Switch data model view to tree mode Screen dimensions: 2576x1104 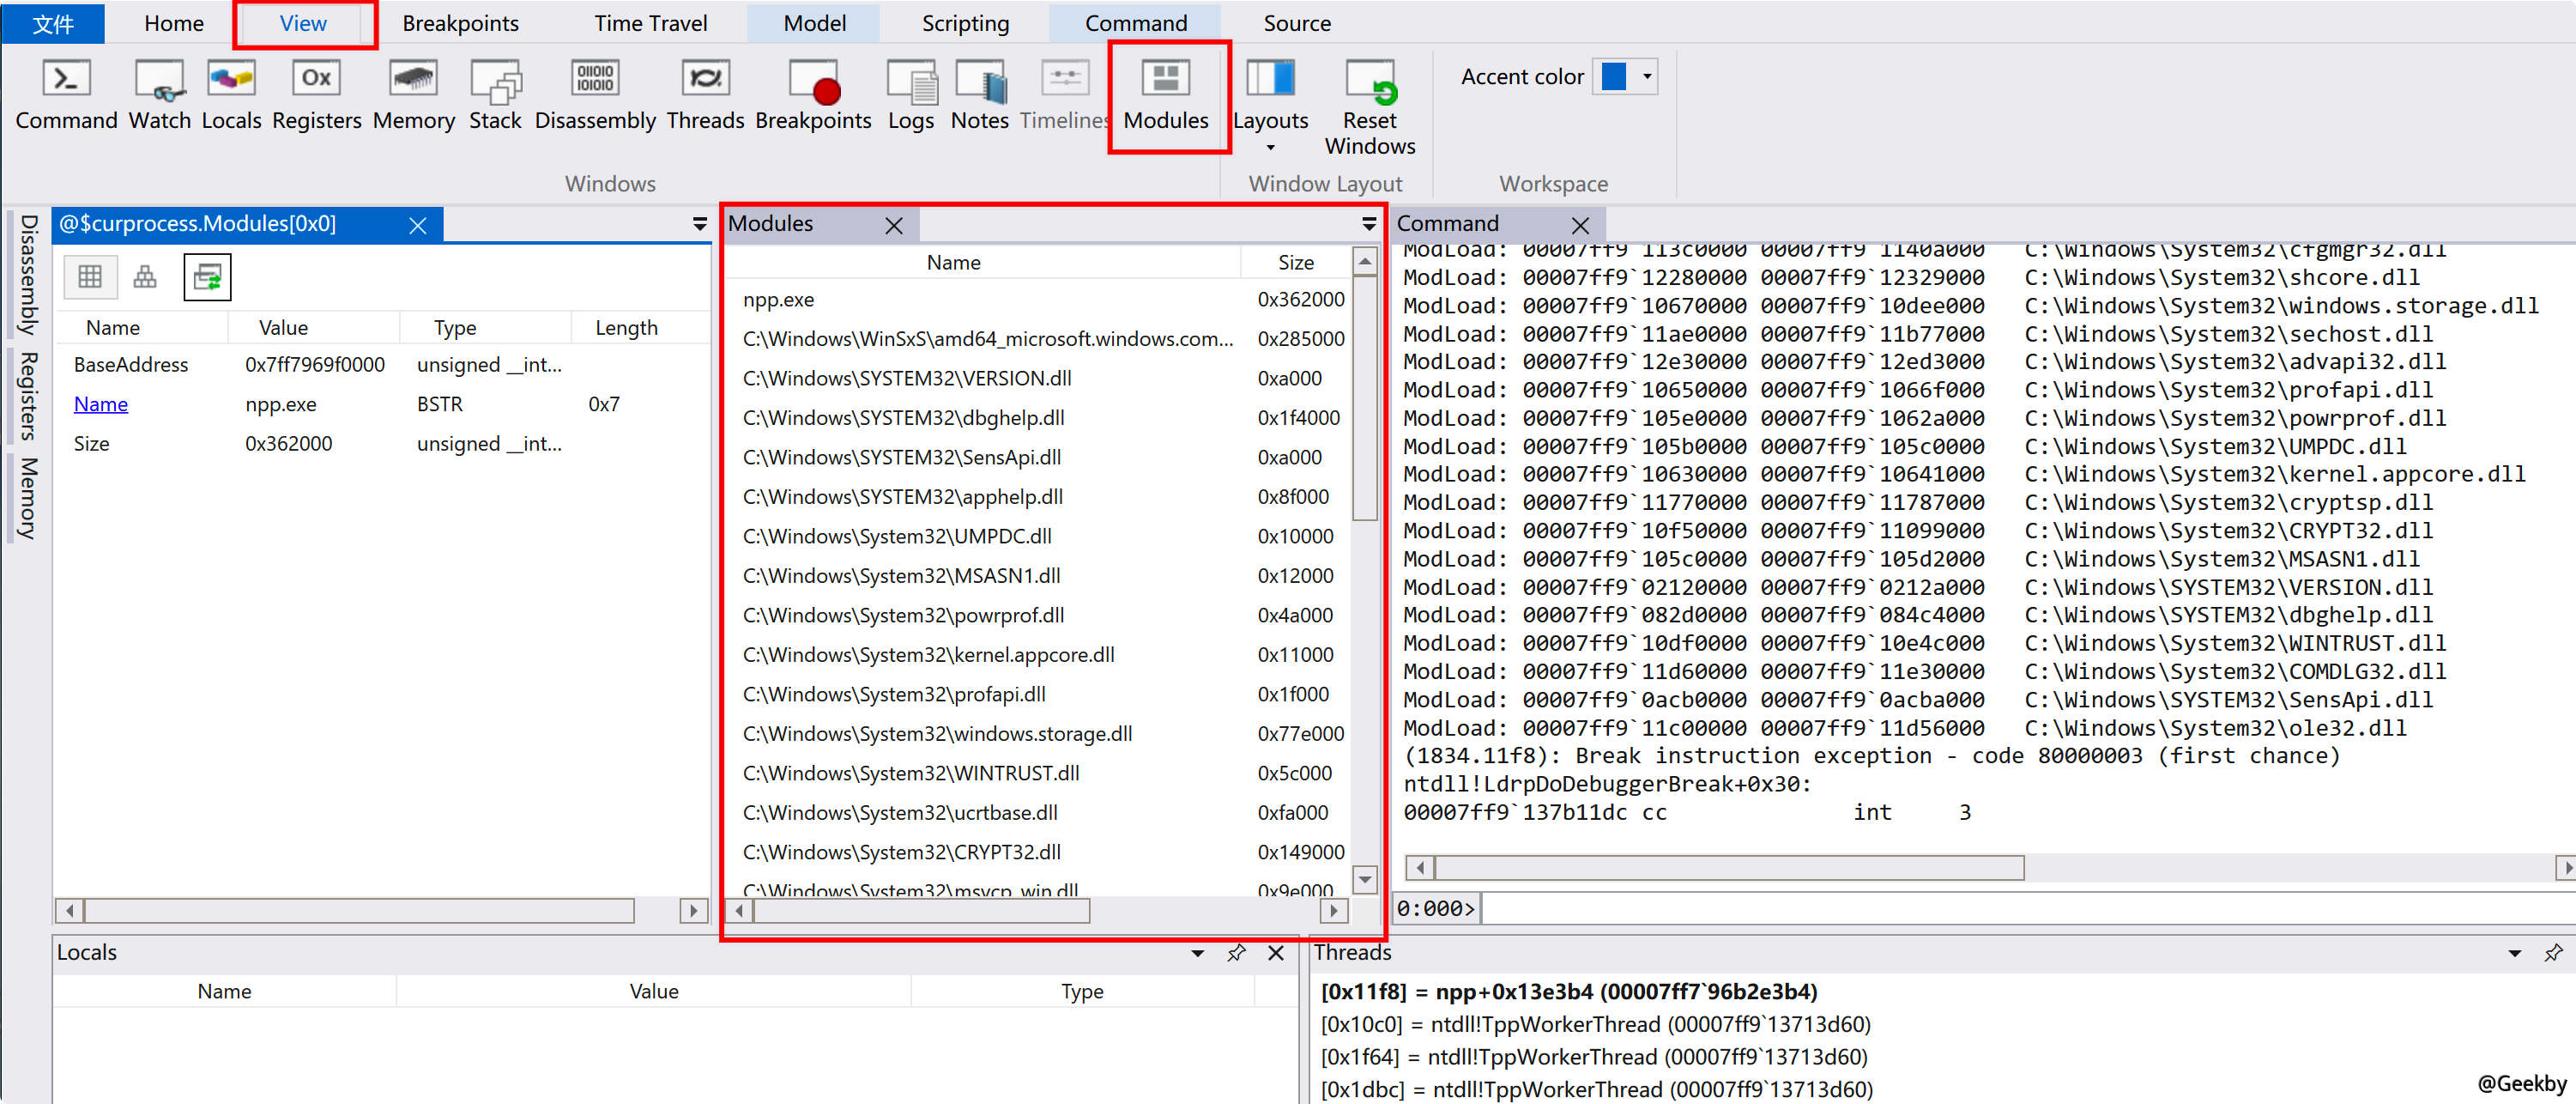tap(145, 277)
